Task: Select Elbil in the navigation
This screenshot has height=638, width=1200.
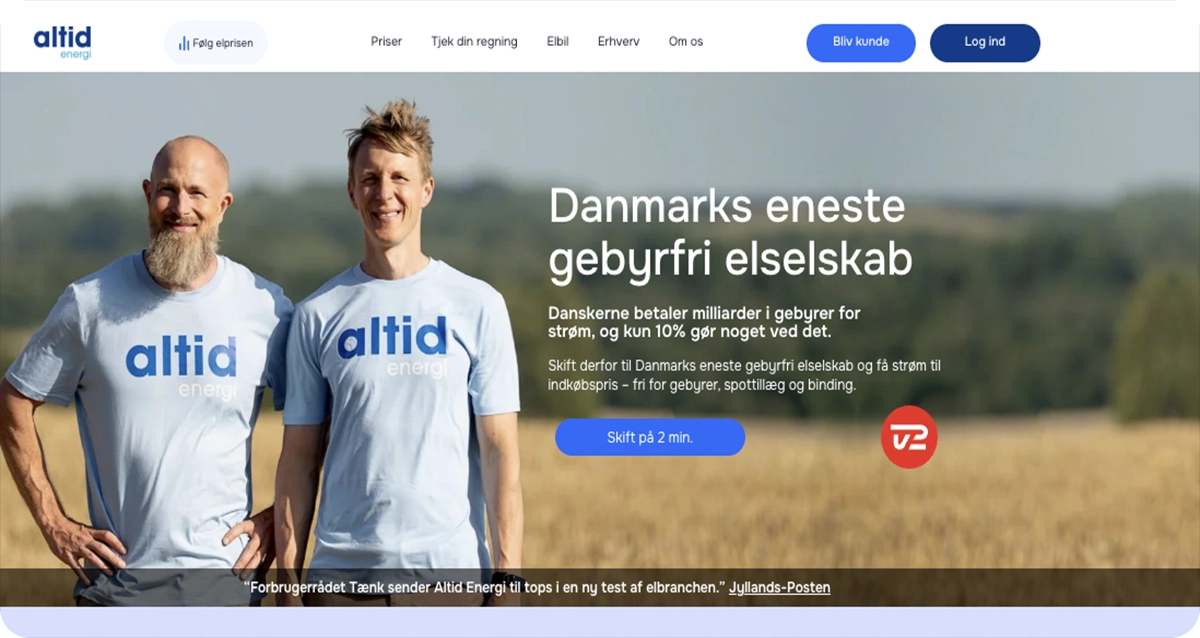Action: point(558,42)
